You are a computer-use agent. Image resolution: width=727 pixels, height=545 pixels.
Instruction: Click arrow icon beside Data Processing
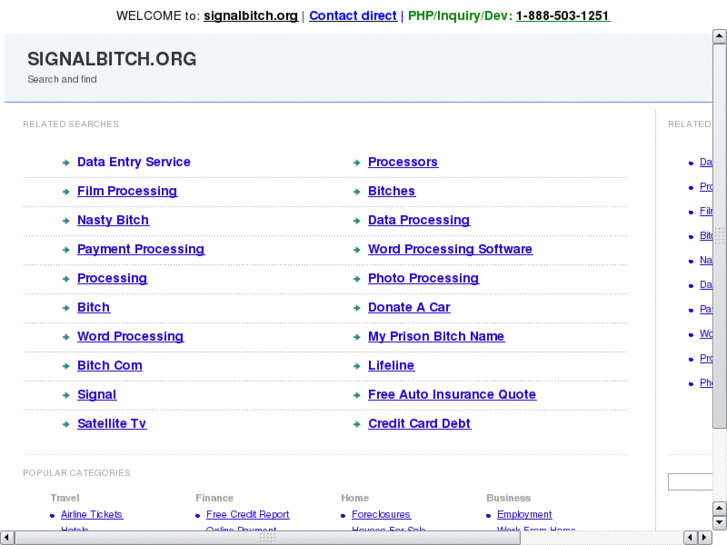tap(357, 221)
